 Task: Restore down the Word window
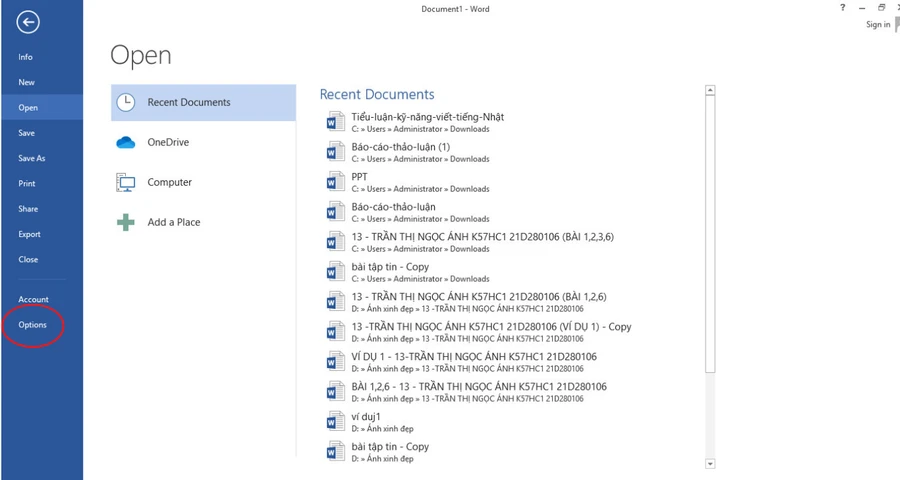(x=881, y=7)
